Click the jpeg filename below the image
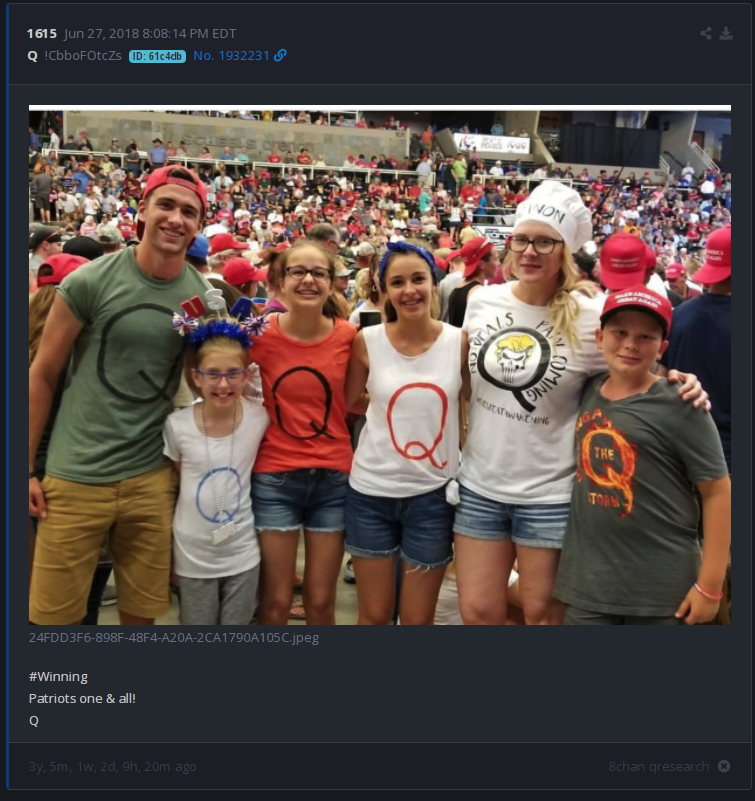 point(174,638)
